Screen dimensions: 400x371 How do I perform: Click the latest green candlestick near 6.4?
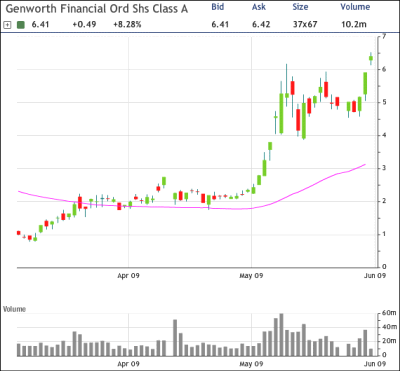pyautogui.click(x=371, y=58)
